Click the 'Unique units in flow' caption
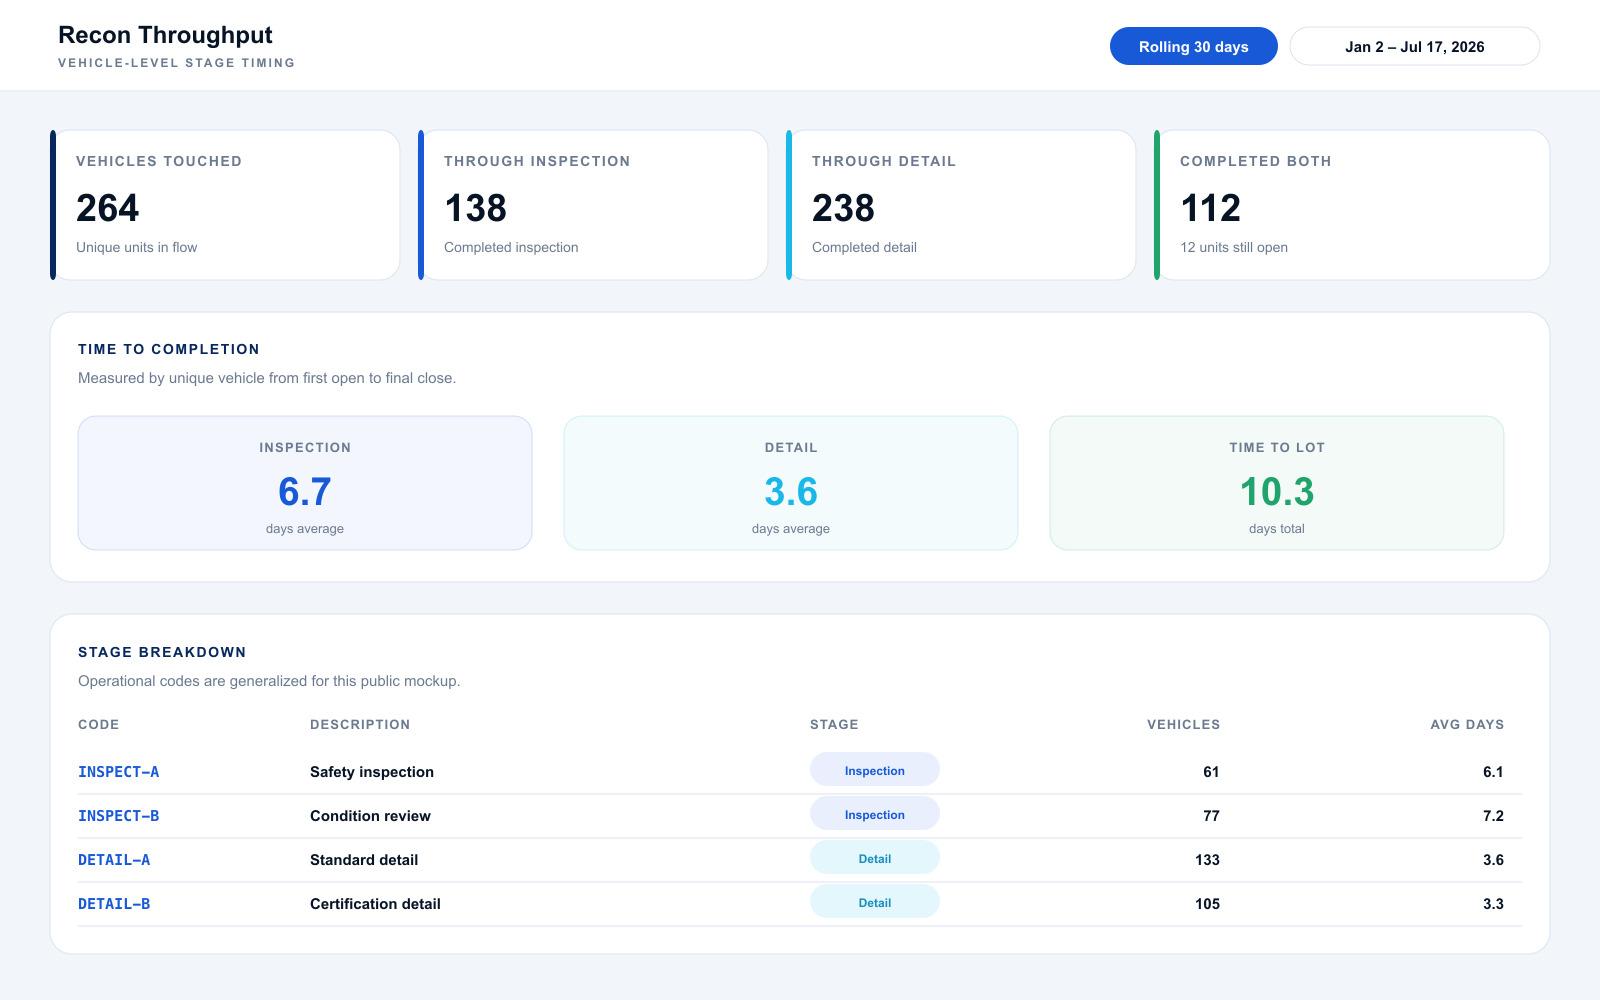 click(x=136, y=247)
